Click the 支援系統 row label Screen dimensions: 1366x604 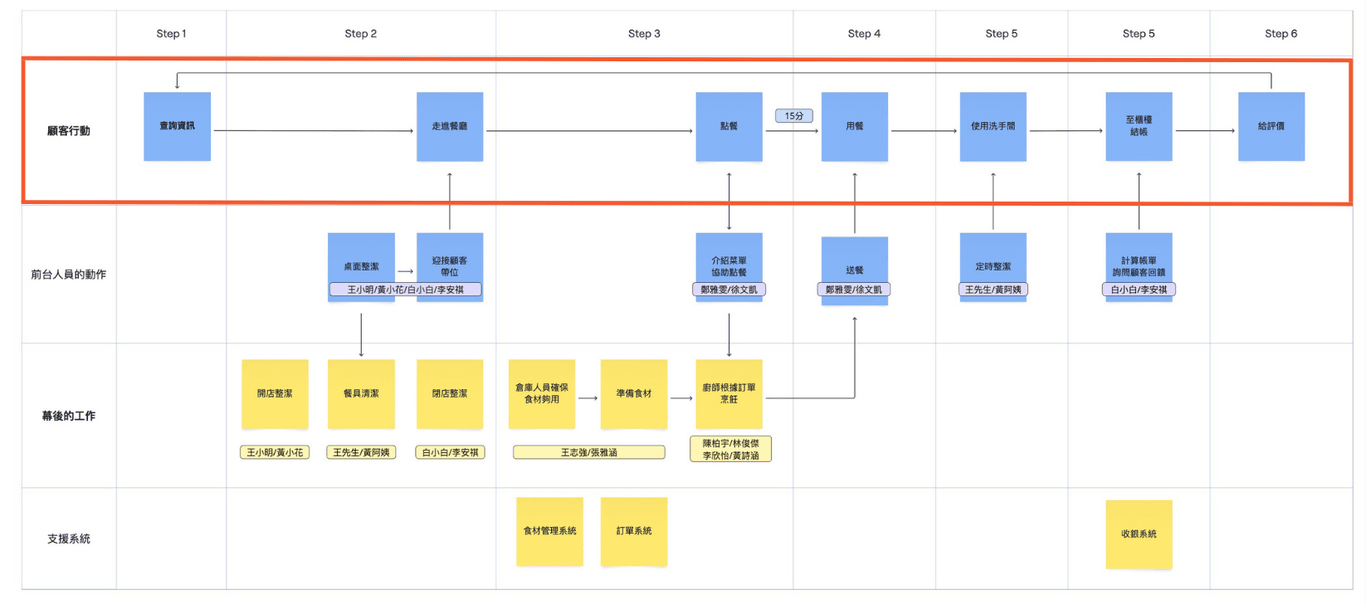coord(69,538)
